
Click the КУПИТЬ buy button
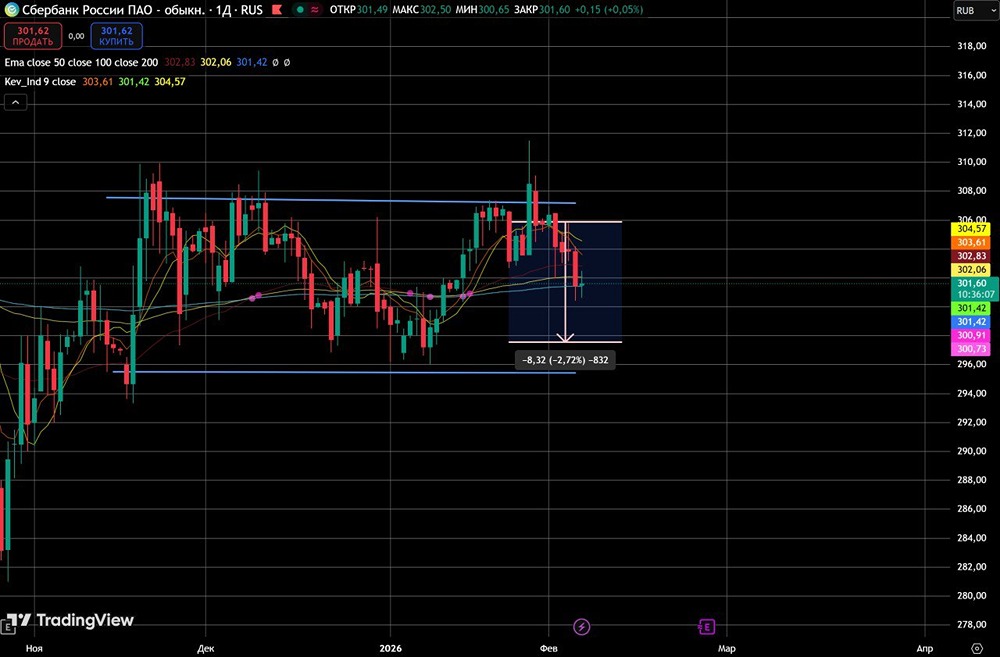116,36
